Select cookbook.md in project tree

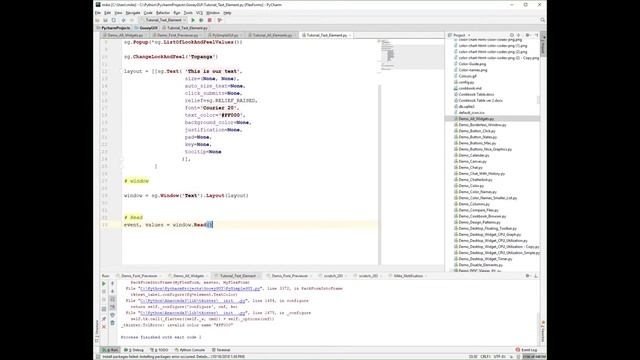pyautogui.click(x=470, y=88)
